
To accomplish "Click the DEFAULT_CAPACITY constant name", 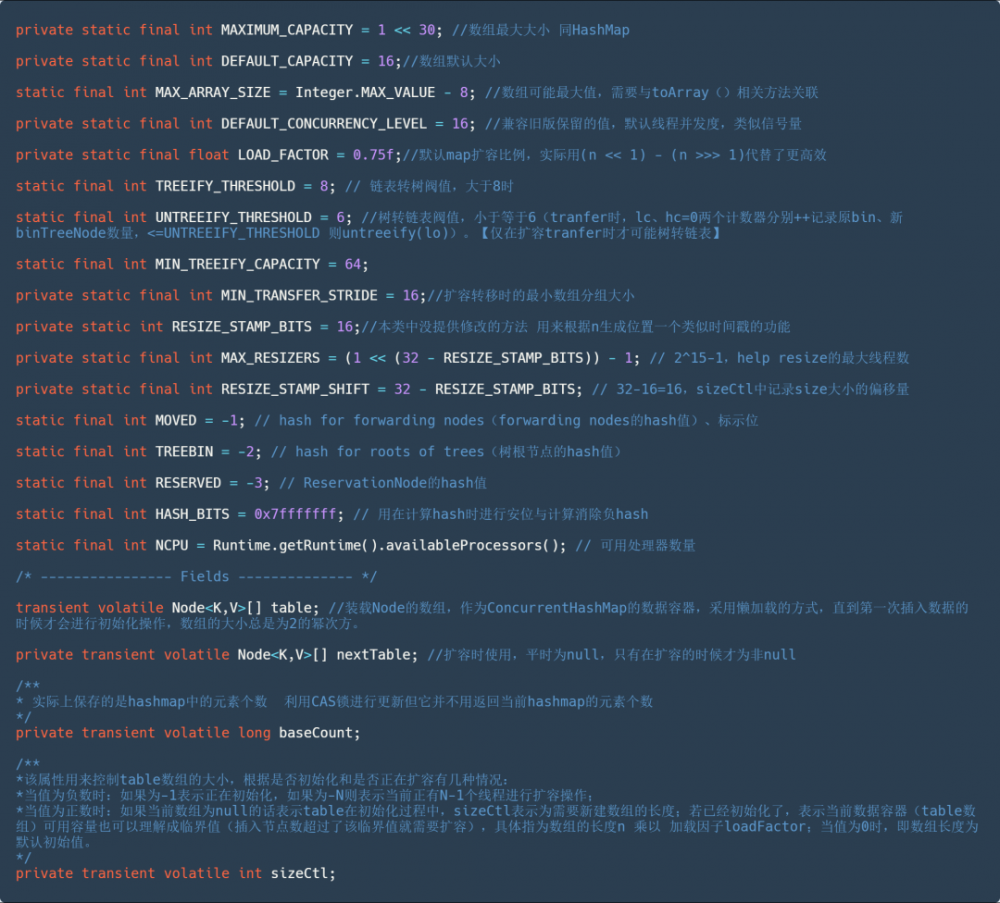I will point(287,61).
